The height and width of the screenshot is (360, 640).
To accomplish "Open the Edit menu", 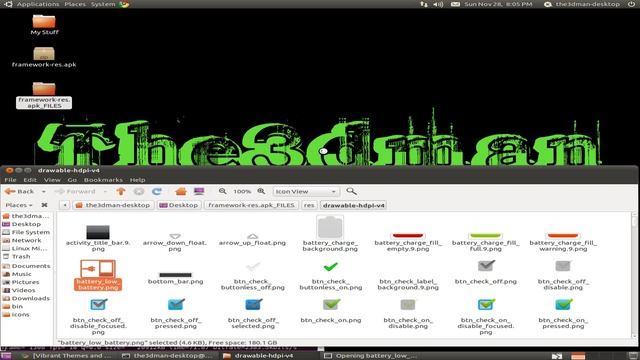I will point(30,180).
